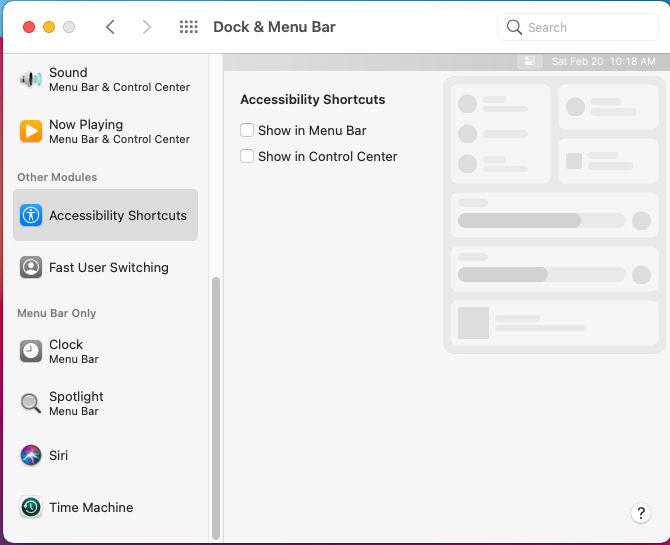The width and height of the screenshot is (670, 545).
Task: Enable Show in Control Center checkbox
Action: [247, 156]
